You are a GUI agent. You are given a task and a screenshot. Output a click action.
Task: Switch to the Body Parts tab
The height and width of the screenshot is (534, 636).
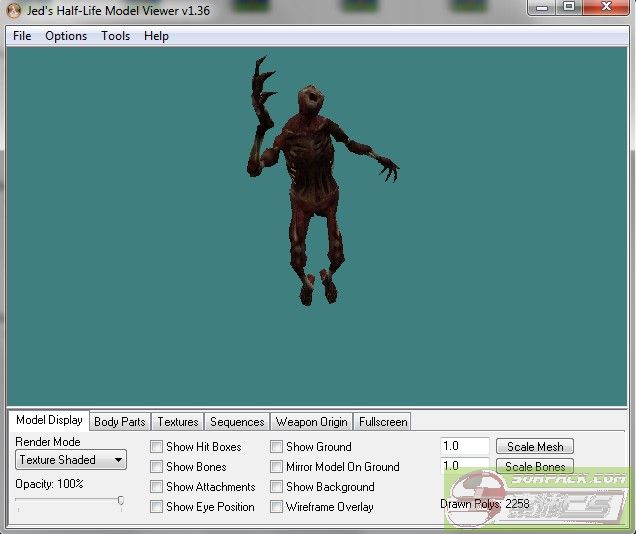click(x=119, y=422)
